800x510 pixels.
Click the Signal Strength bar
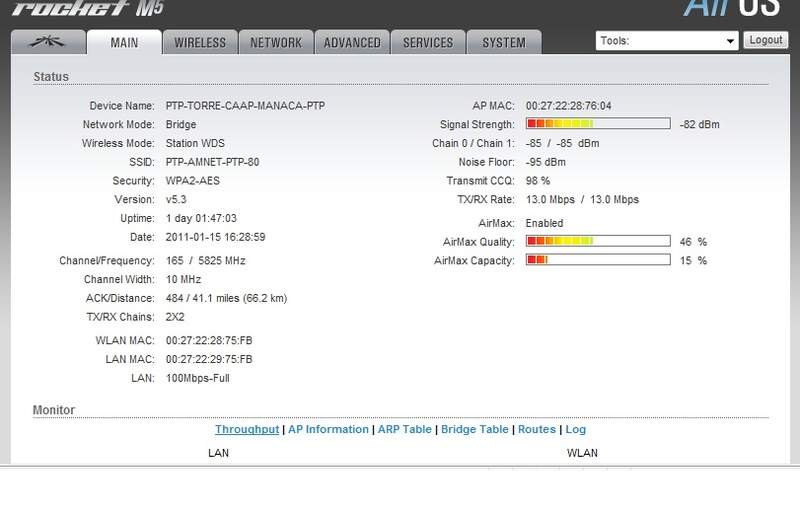point(597,124)
